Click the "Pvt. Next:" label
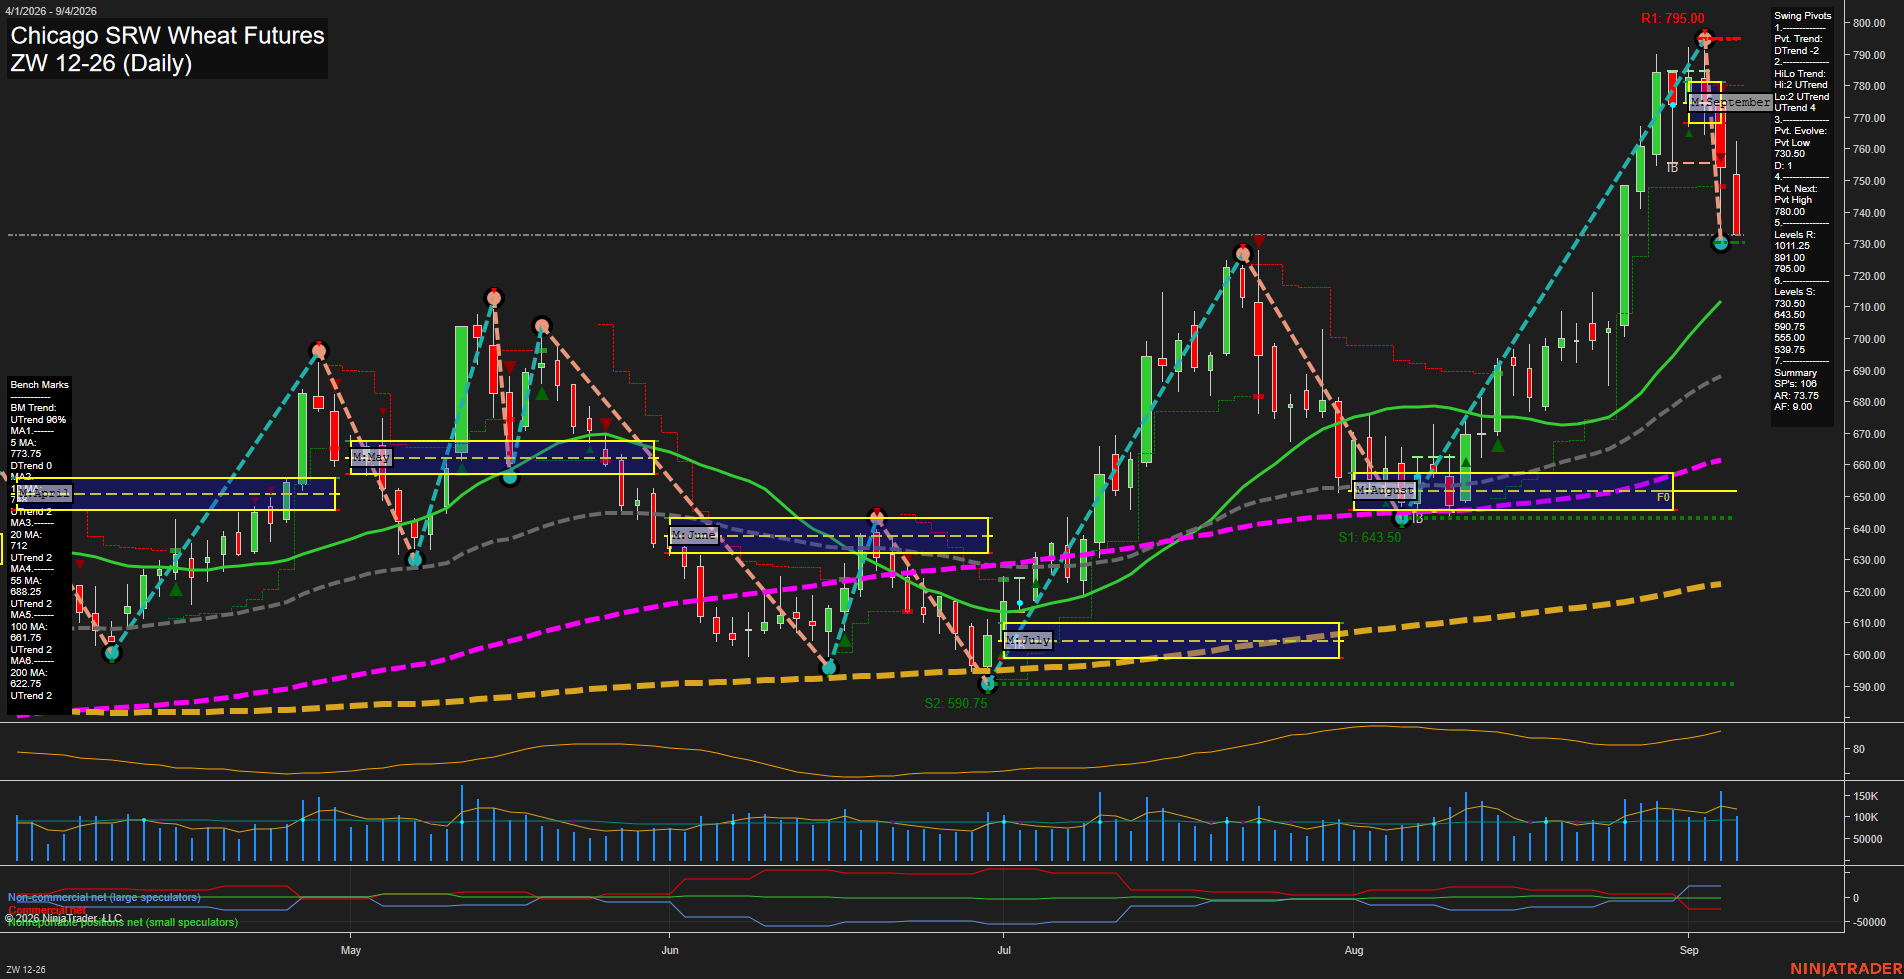This screenshot has height=979, width=1904. click(1796, 188)
